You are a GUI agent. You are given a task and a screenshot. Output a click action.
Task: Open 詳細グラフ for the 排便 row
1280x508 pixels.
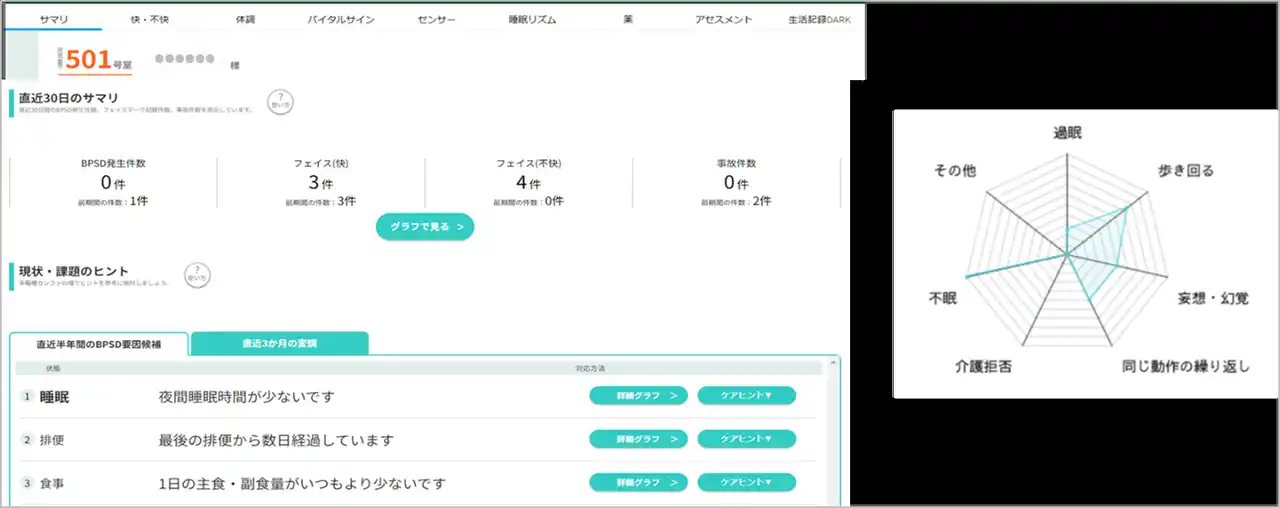click(638, 439)
